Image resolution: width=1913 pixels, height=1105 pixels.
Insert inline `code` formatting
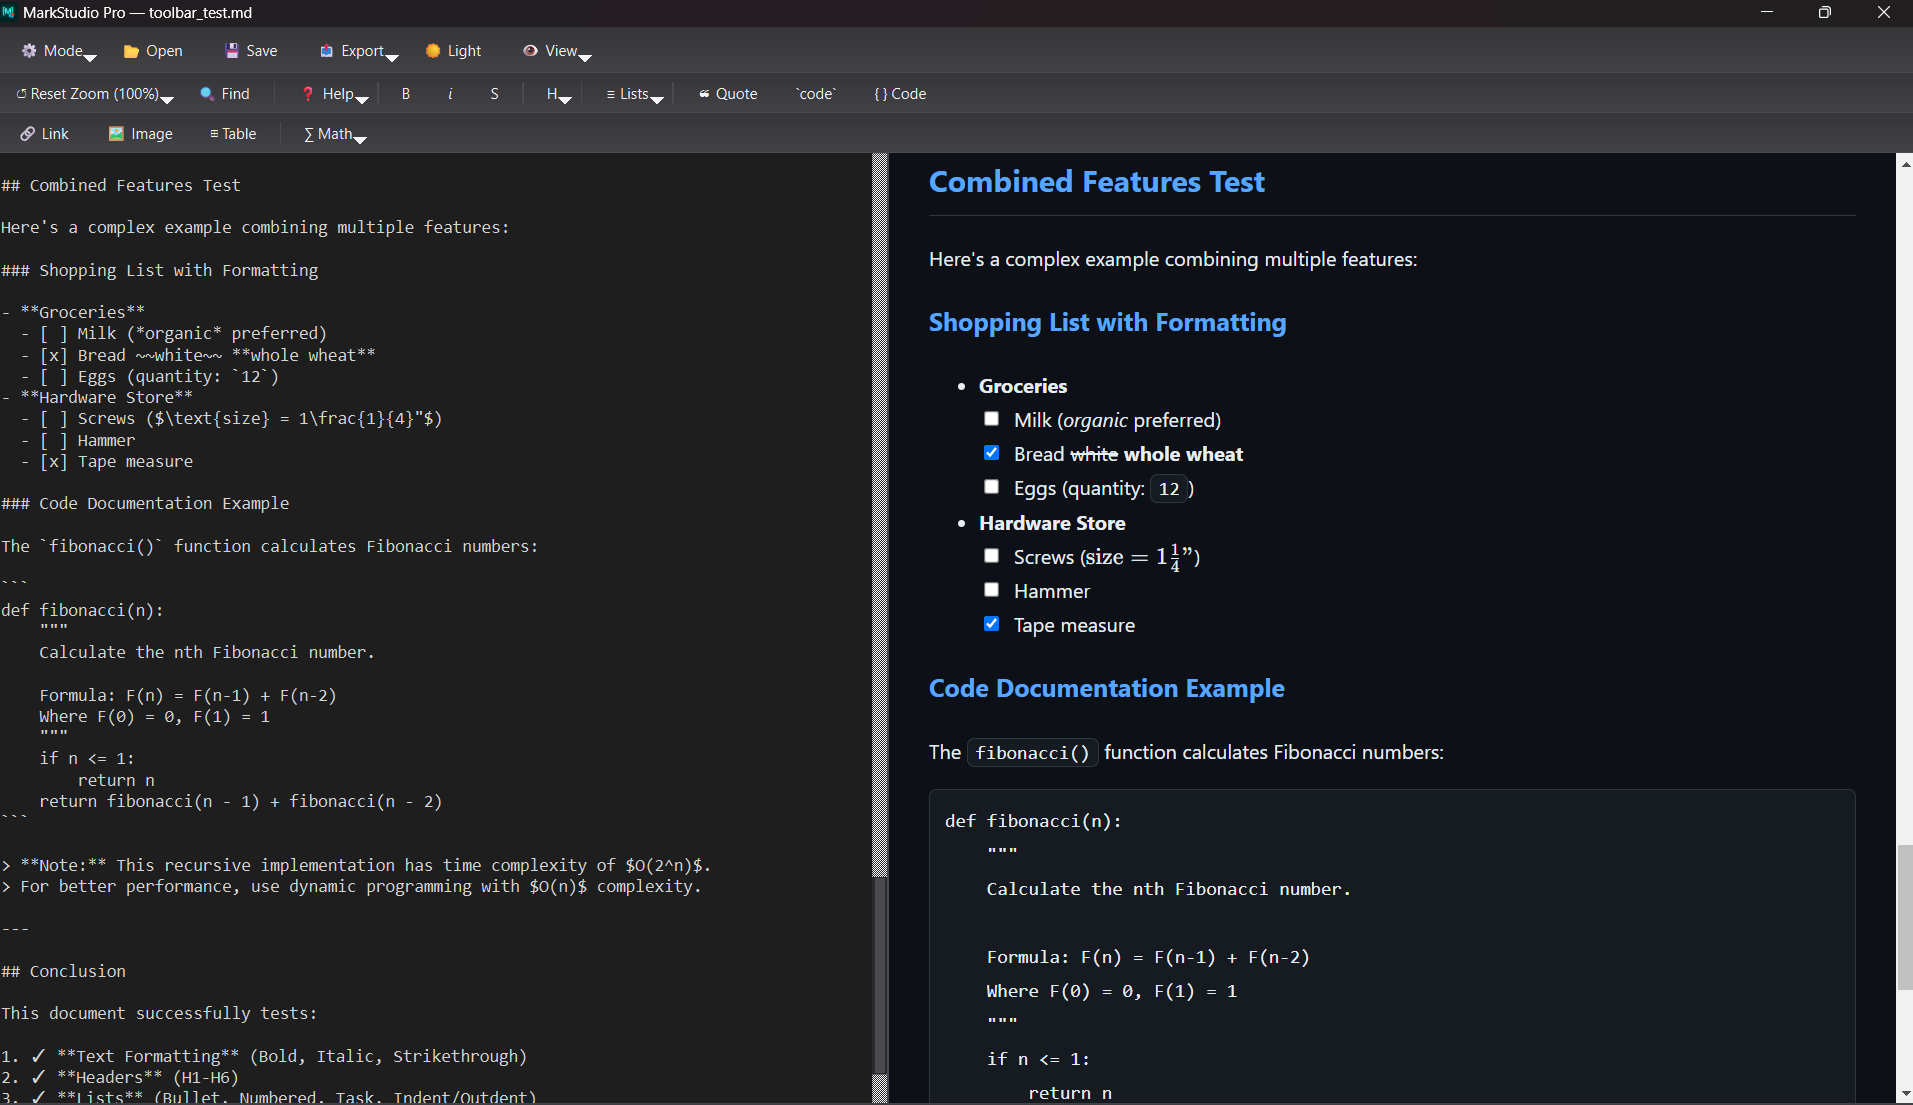815,94
